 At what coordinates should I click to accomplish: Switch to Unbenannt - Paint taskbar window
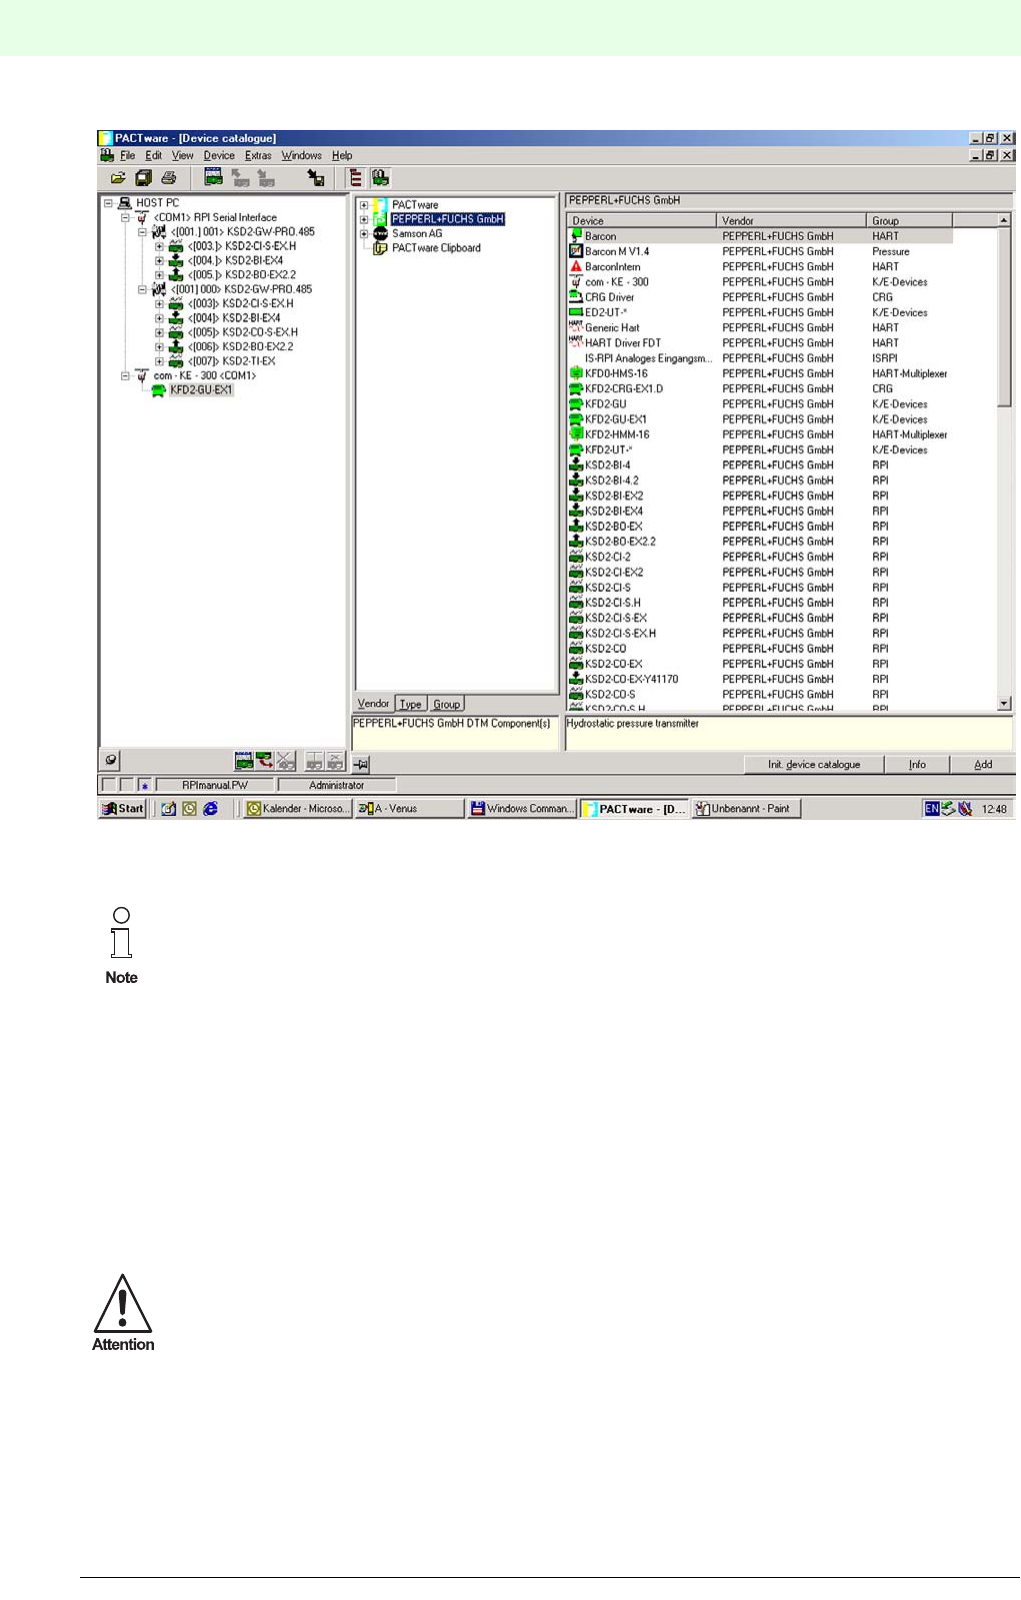tap(747, 808)
